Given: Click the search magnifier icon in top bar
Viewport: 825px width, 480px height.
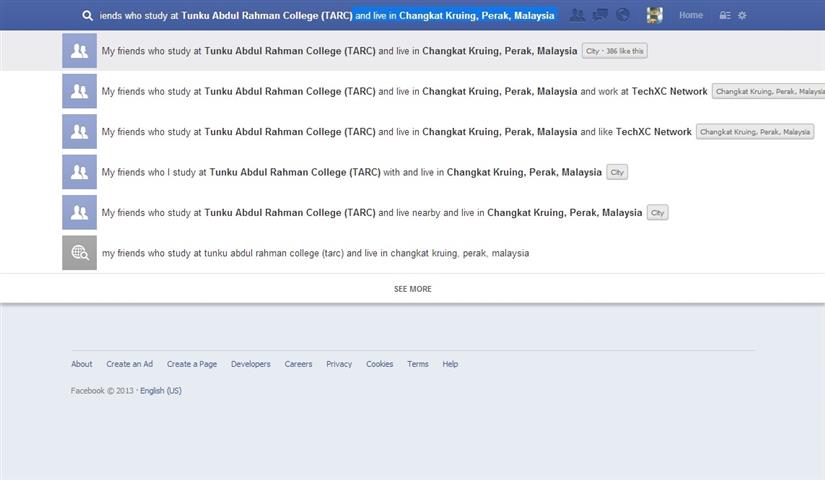Looking at the screenshot, I should point(87,16).
